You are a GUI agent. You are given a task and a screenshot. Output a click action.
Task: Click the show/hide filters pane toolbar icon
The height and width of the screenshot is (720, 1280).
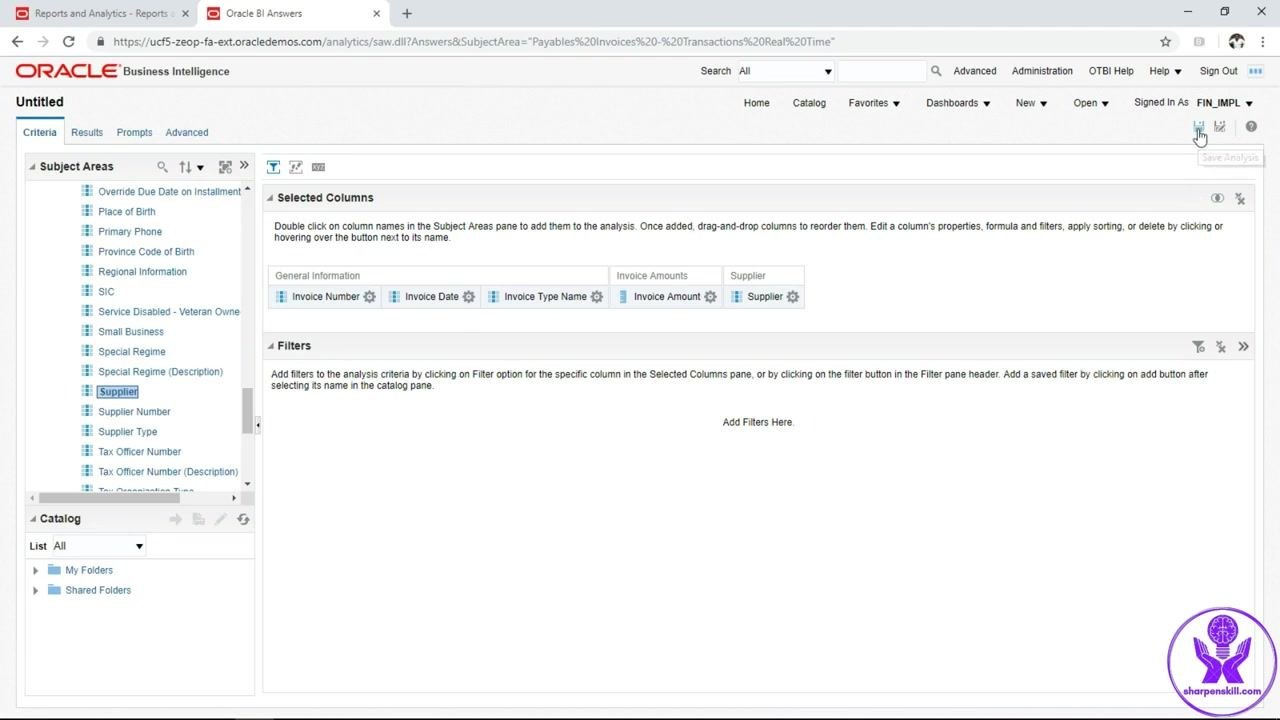coord(273,167)
